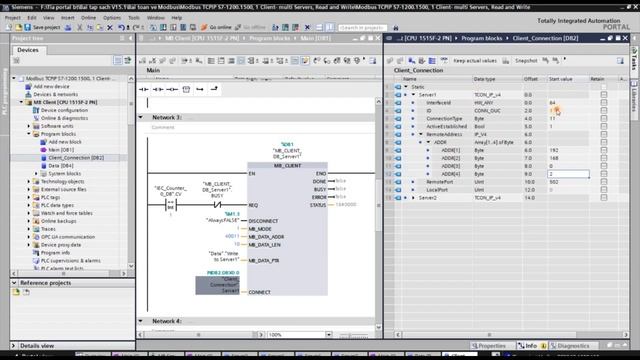This screenshot has height=360, width=640.
Task: Open the Edit menu
Action: coord(32,18)
